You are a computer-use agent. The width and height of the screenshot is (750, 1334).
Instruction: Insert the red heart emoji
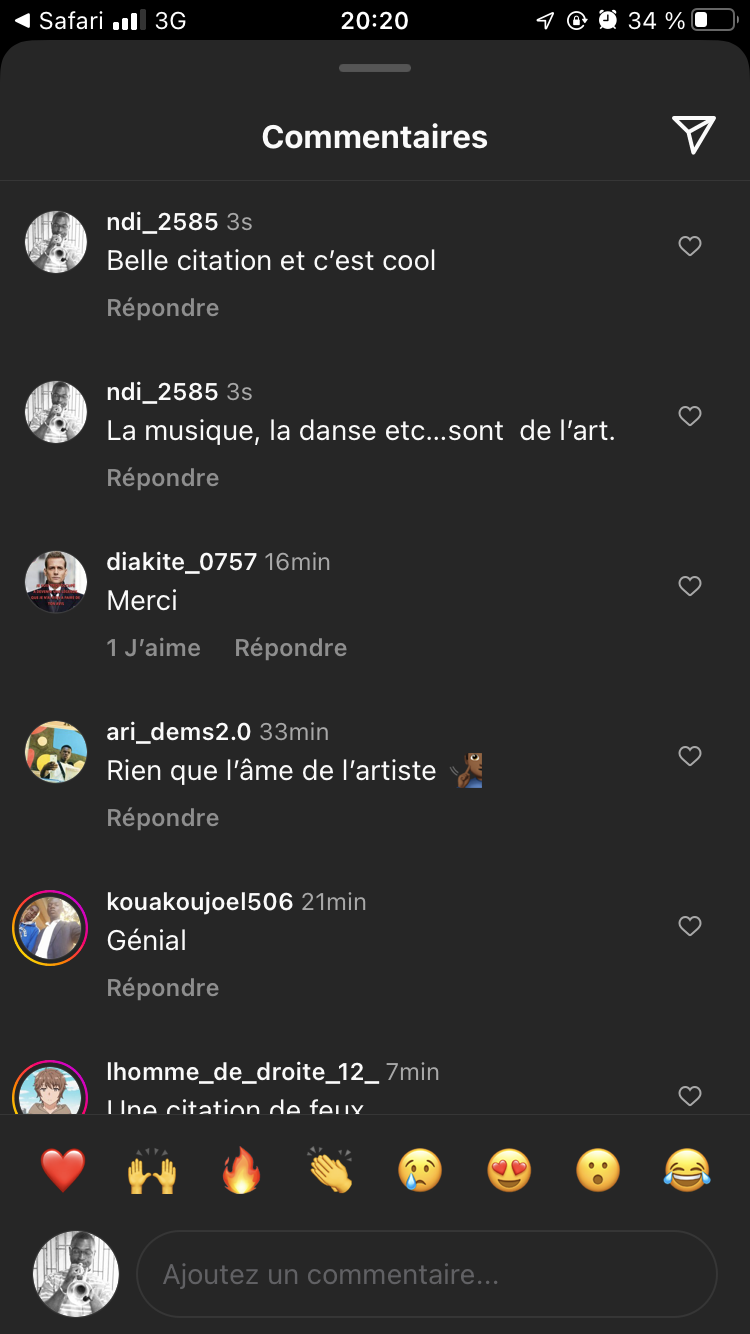63,1170
